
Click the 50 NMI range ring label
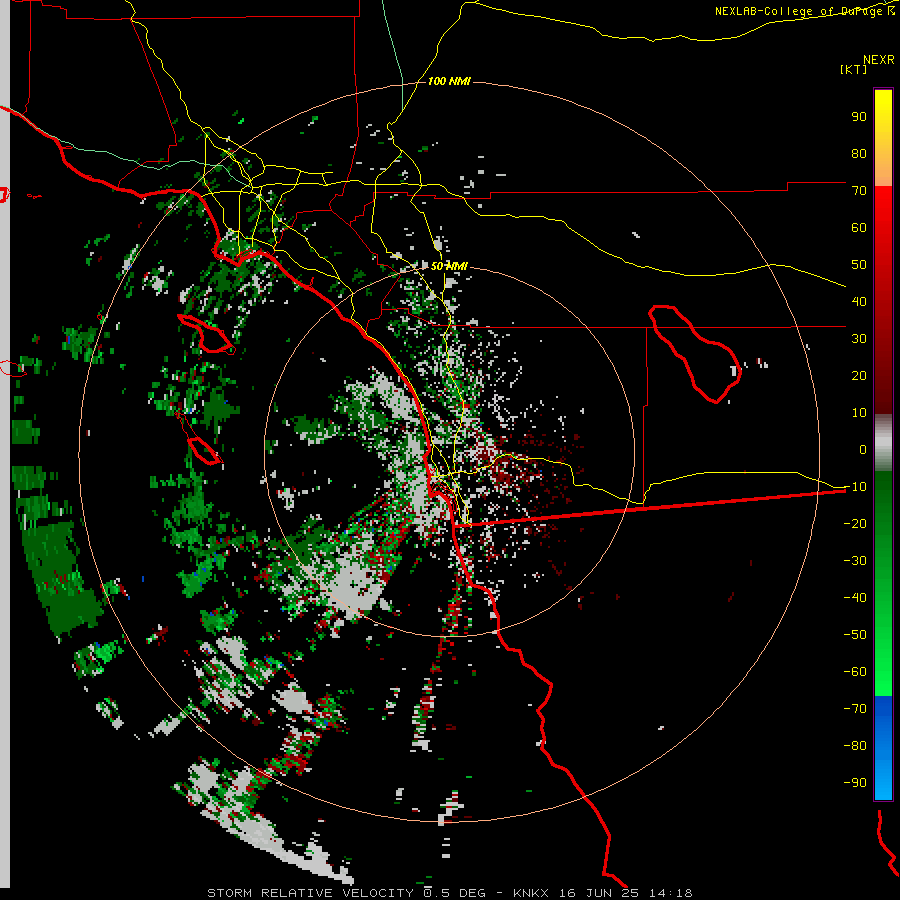point(449,266)
